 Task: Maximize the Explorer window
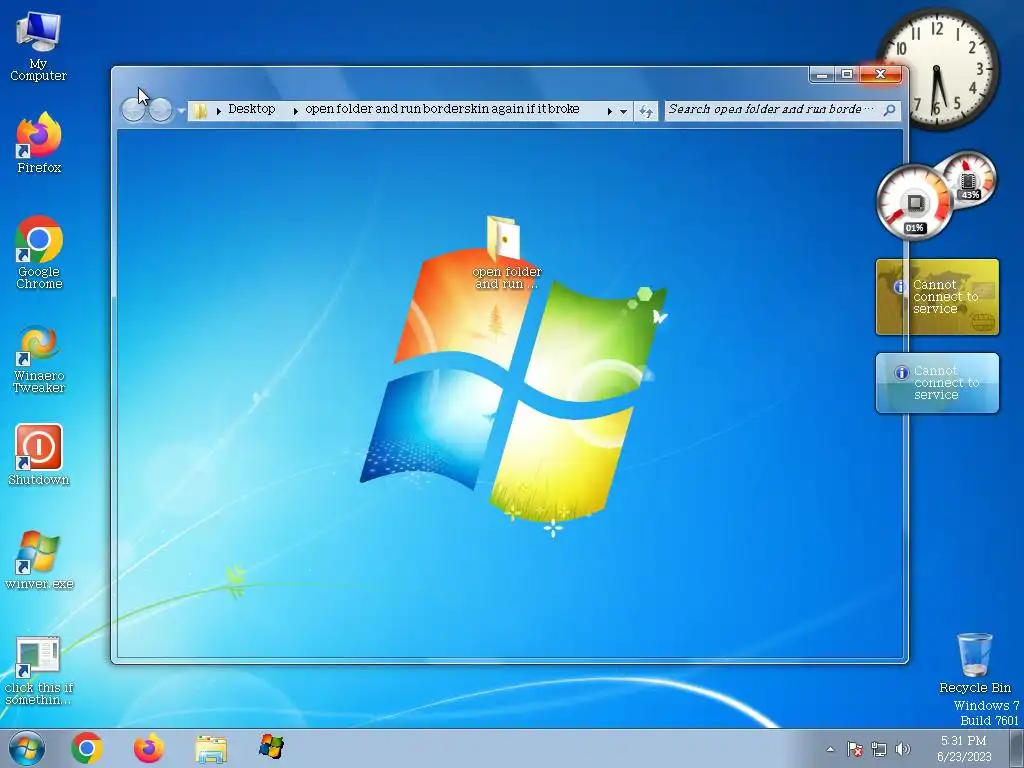click(847, 74)
